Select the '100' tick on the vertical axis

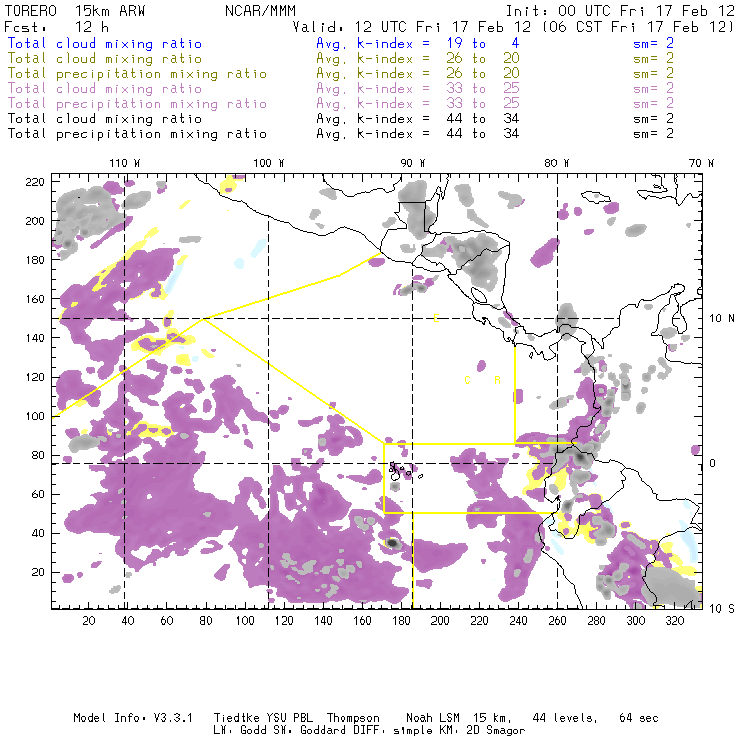tap(35, 416)
